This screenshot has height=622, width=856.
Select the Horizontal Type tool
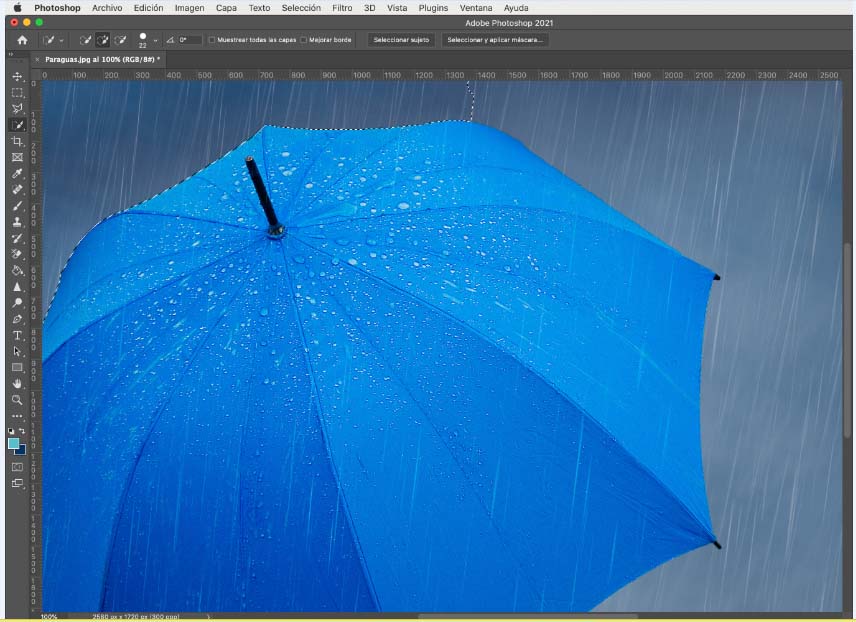[17, 335]
